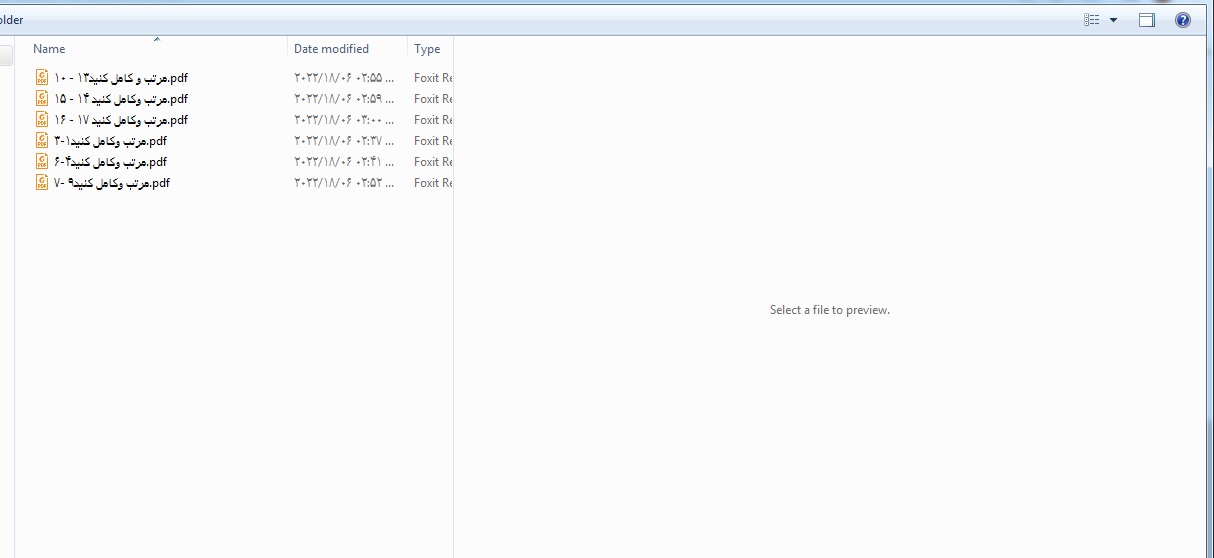Select file name مرتب وکامل کنید ۱۷ - ۱۶.pdf
Screen dimensions: 1214x558
120,119
